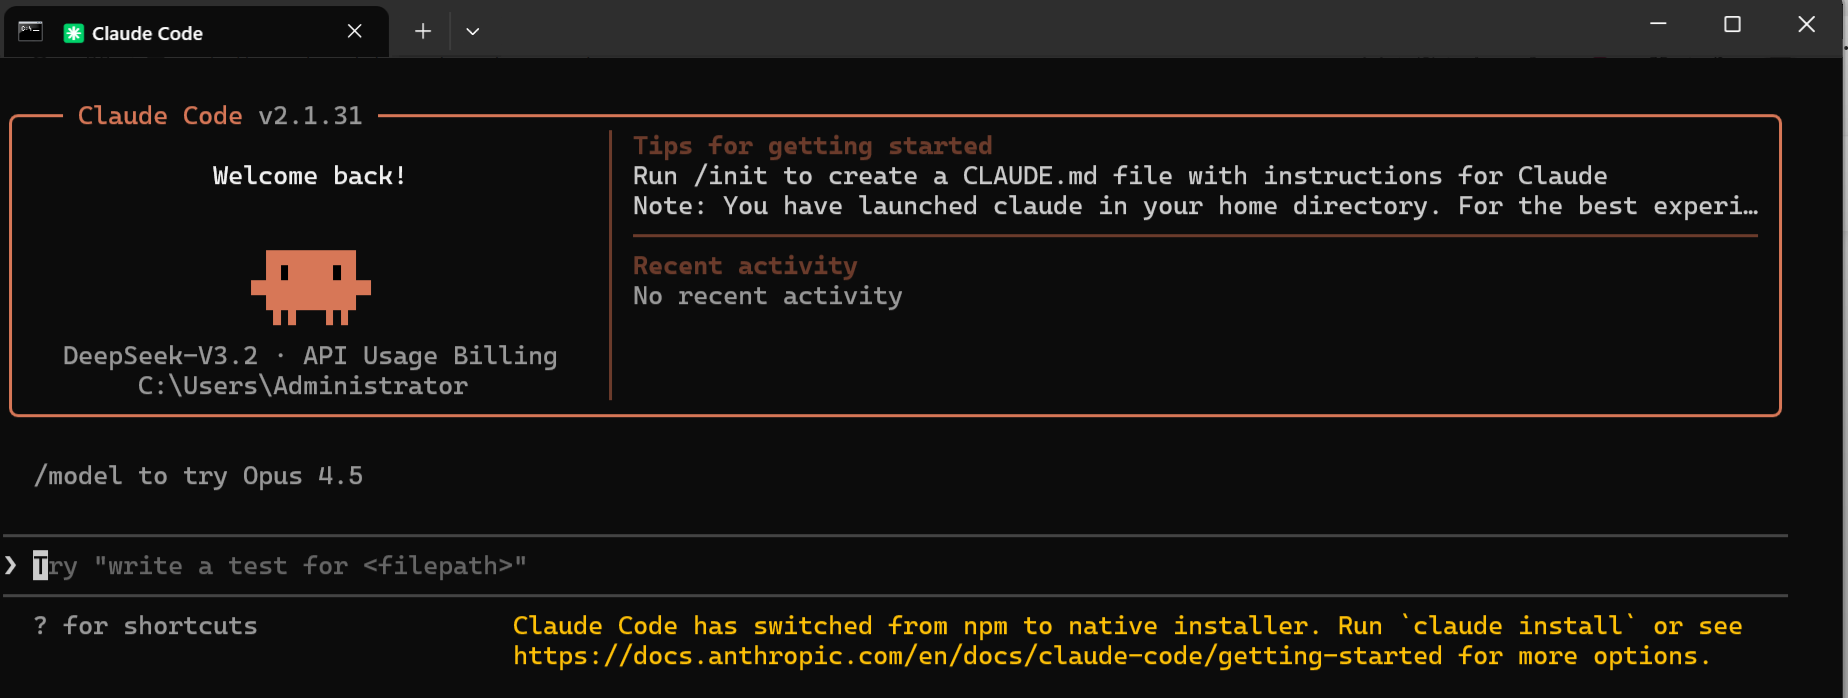This screenshot has width=1848, height=698.
Task: Click the Claude pixel mascot logo
Action: [x=310, y=287]
